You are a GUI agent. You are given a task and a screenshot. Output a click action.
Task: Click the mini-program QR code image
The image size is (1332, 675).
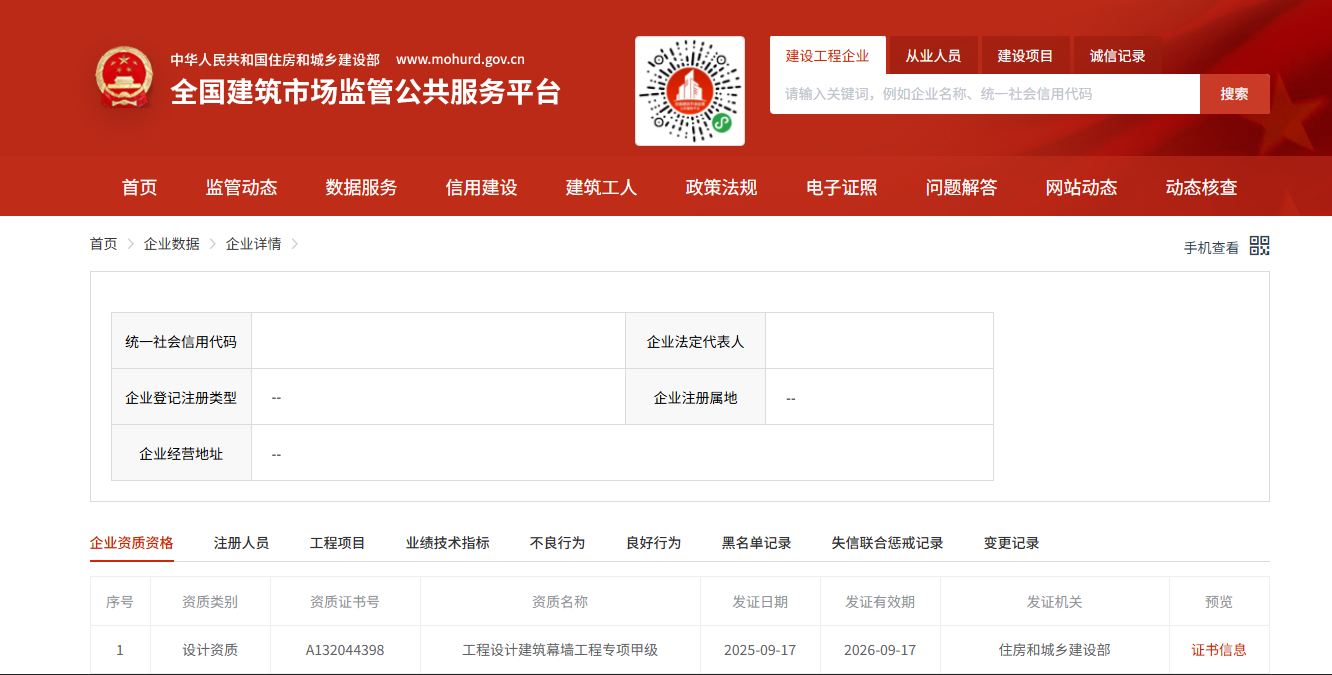689,91
